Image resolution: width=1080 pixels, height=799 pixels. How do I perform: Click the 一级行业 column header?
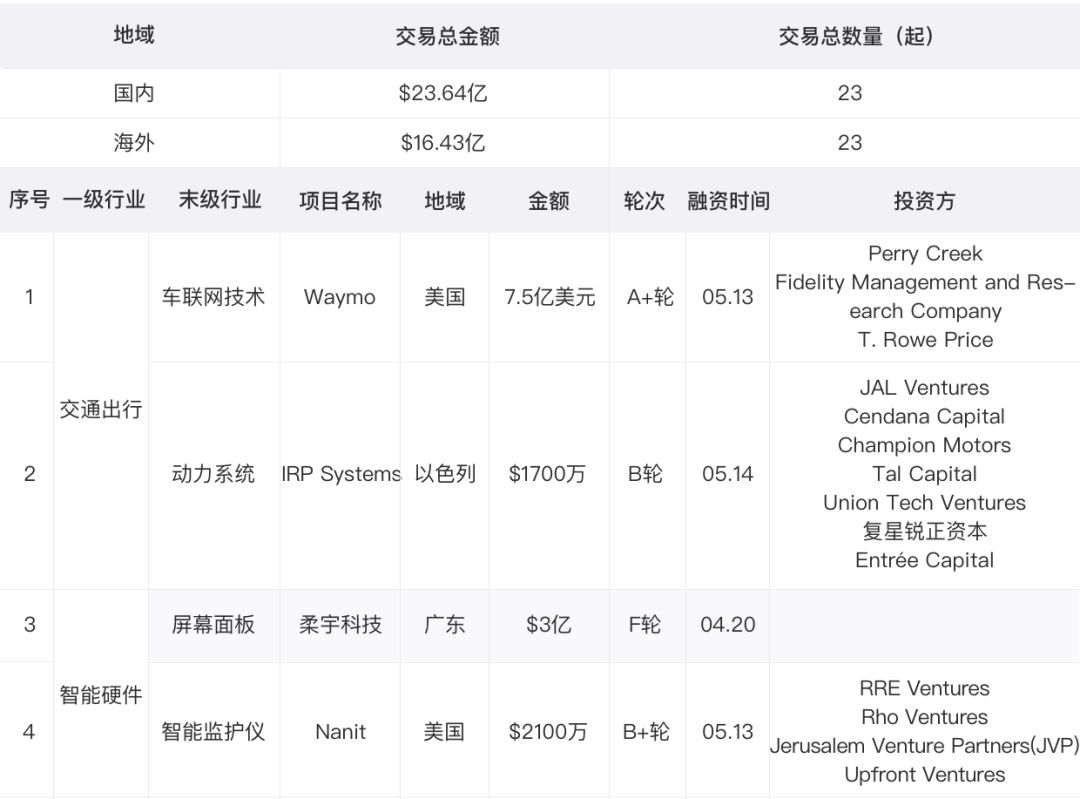tap(104, 200)
